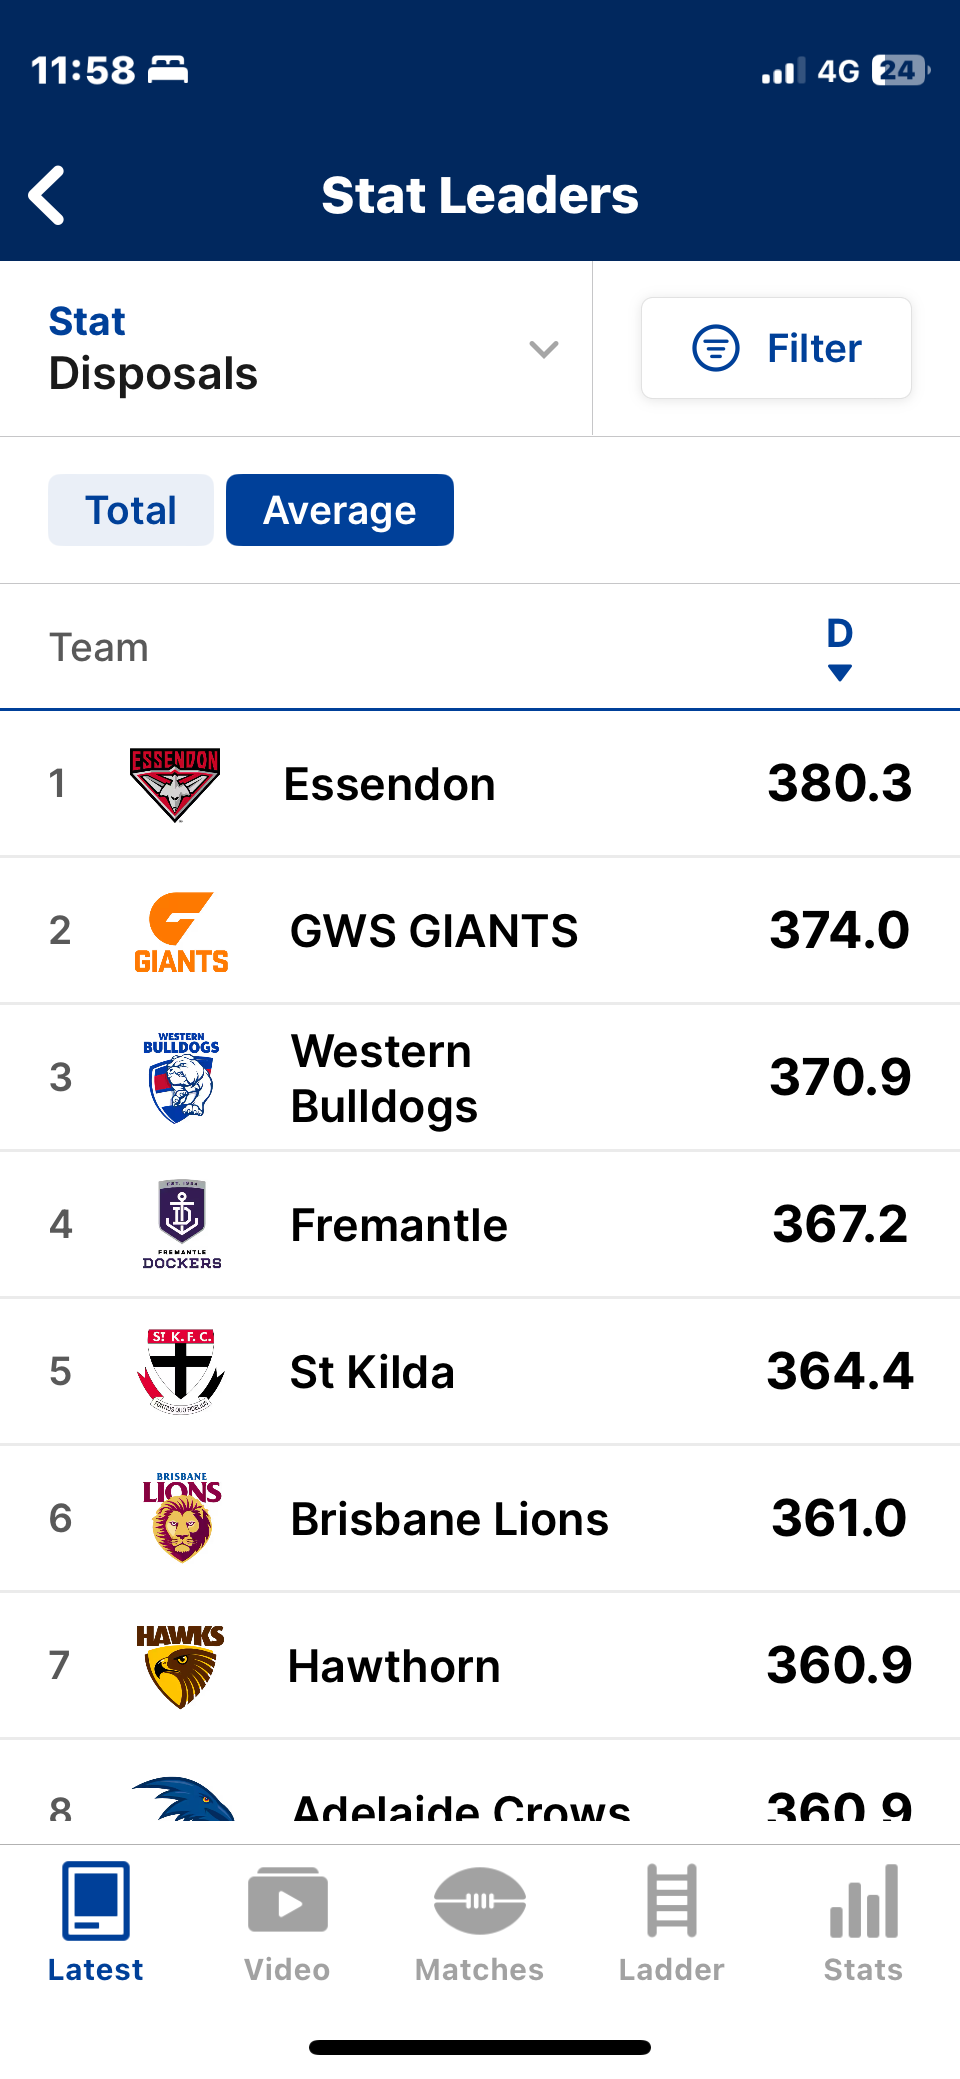Open the Matches football icon
The width and height of the screenshot is (960, 2079).
point(480,1900)
